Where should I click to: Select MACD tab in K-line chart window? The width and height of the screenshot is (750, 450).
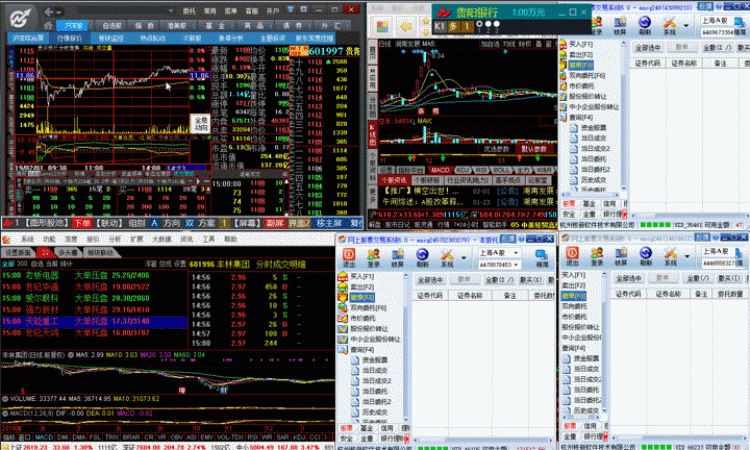point(440,170)
